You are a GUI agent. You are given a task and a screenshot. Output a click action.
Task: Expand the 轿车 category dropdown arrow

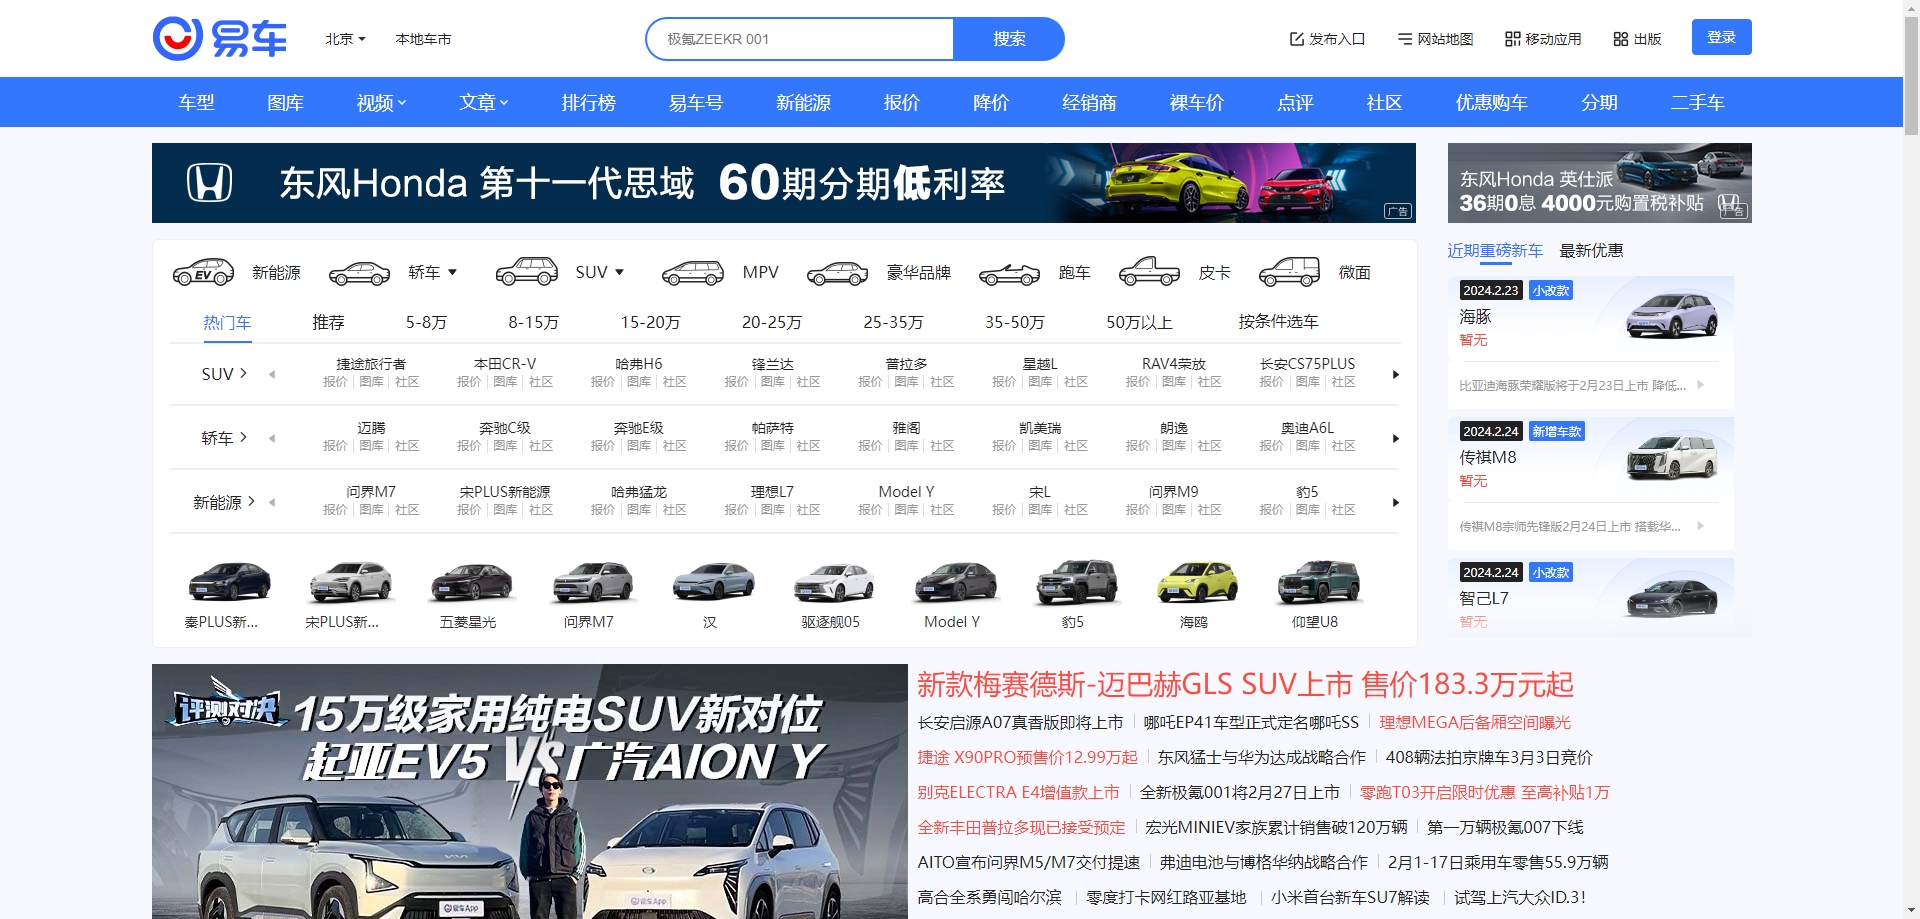pyautogui.click(x=452, y=272)
